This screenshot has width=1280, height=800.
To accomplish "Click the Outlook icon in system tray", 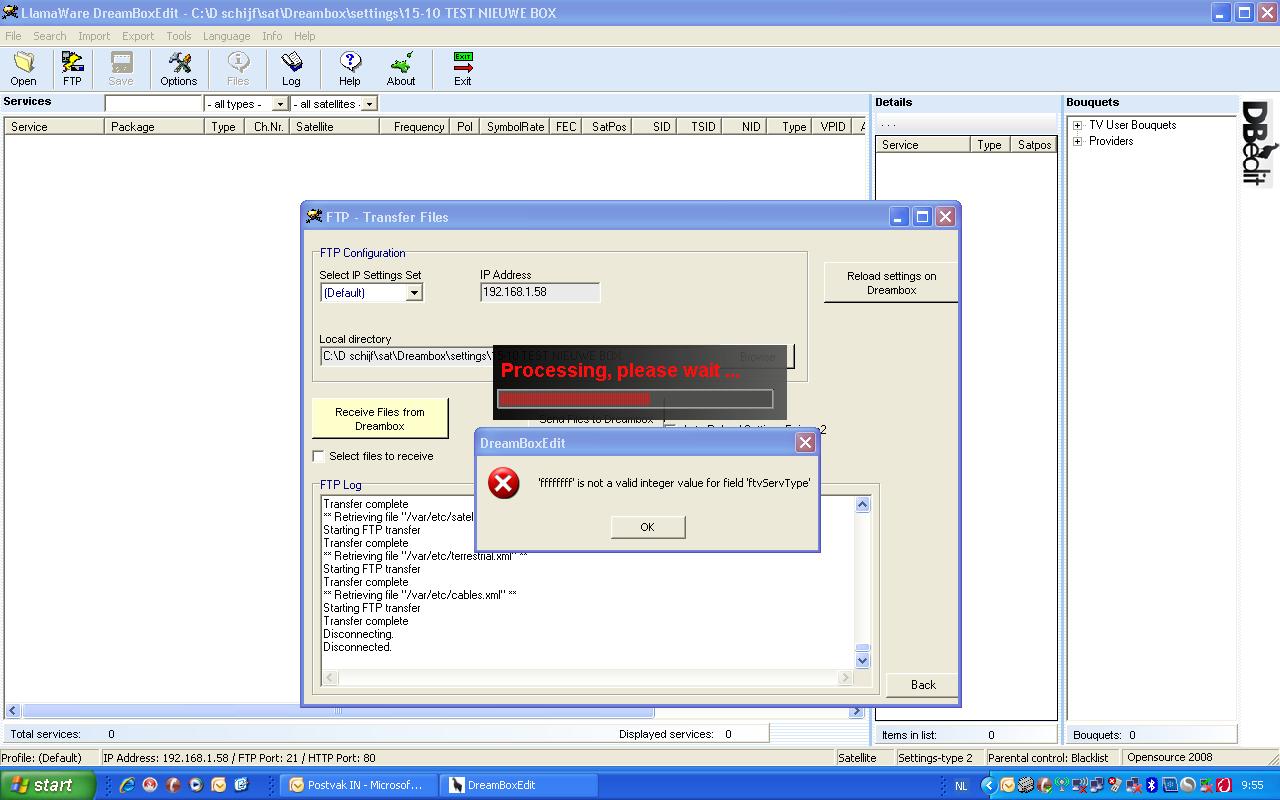I will (1007, 785).
